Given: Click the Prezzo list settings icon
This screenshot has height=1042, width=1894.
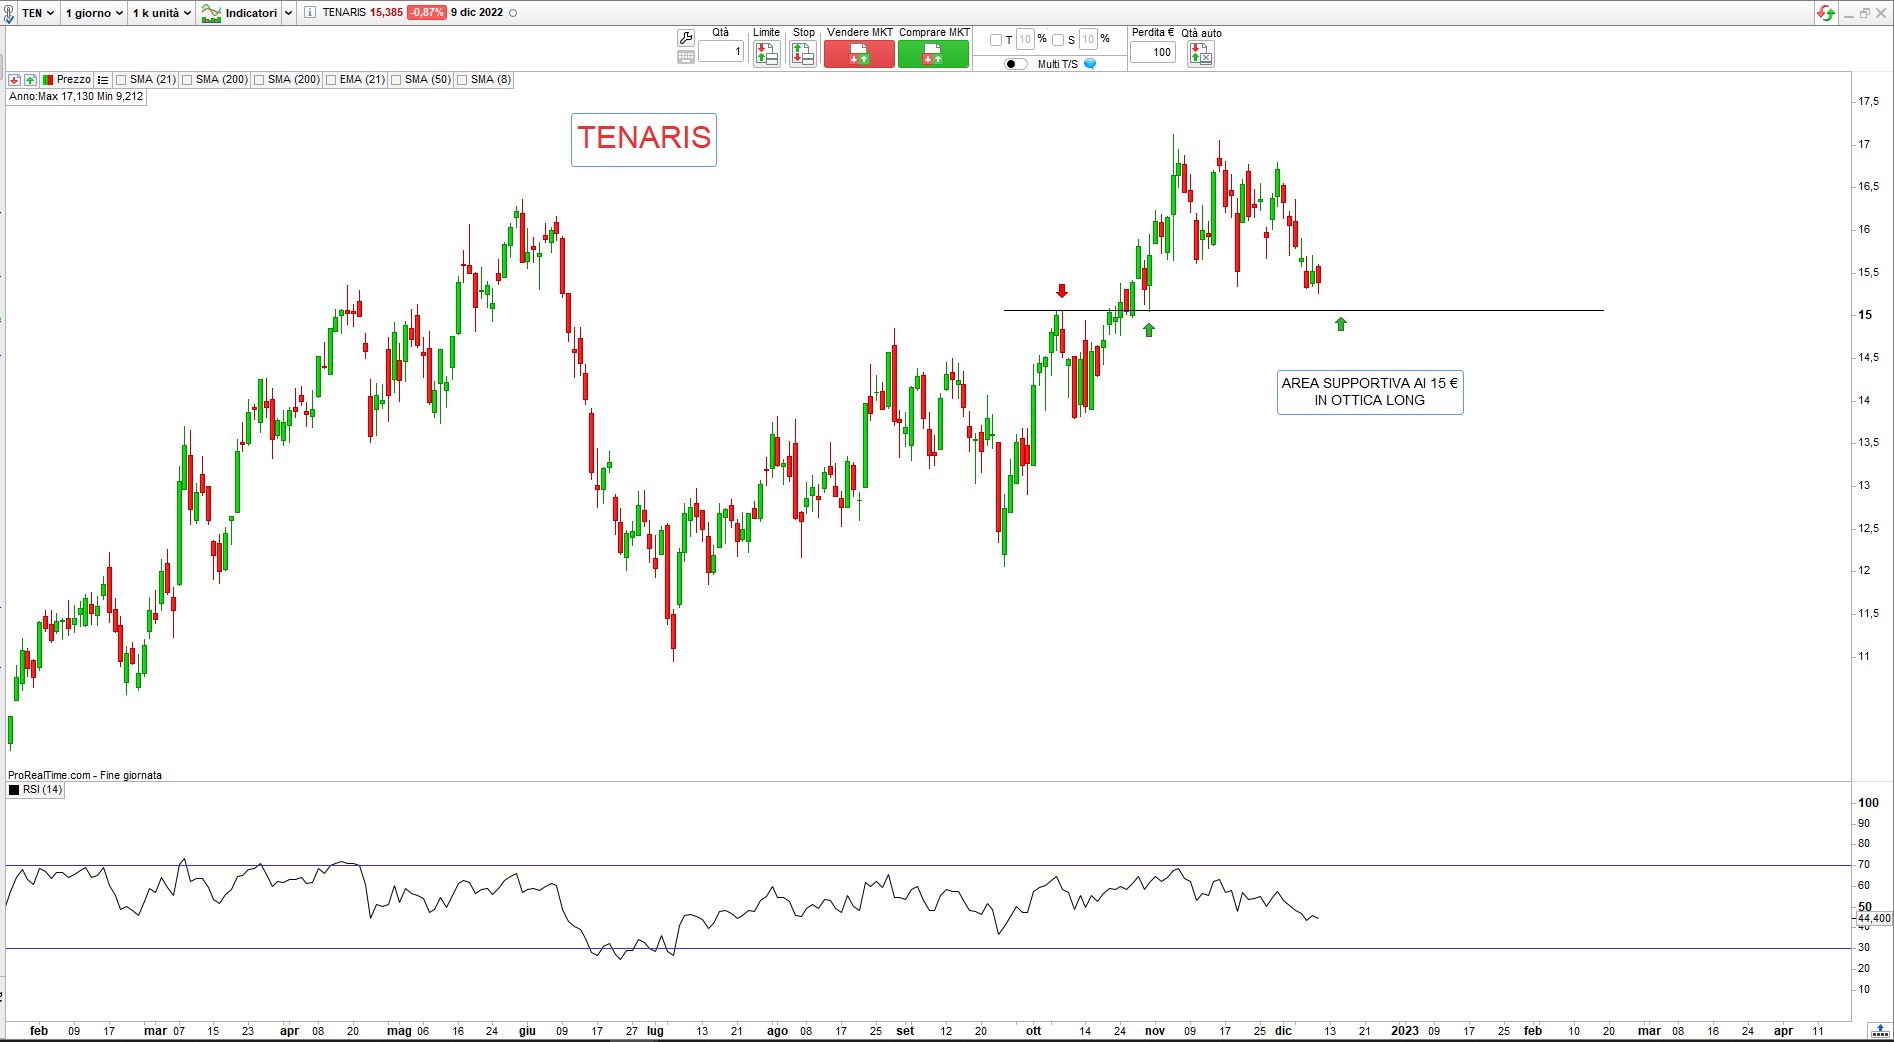Looking at the screenshot, I should (x=103, y=80).
